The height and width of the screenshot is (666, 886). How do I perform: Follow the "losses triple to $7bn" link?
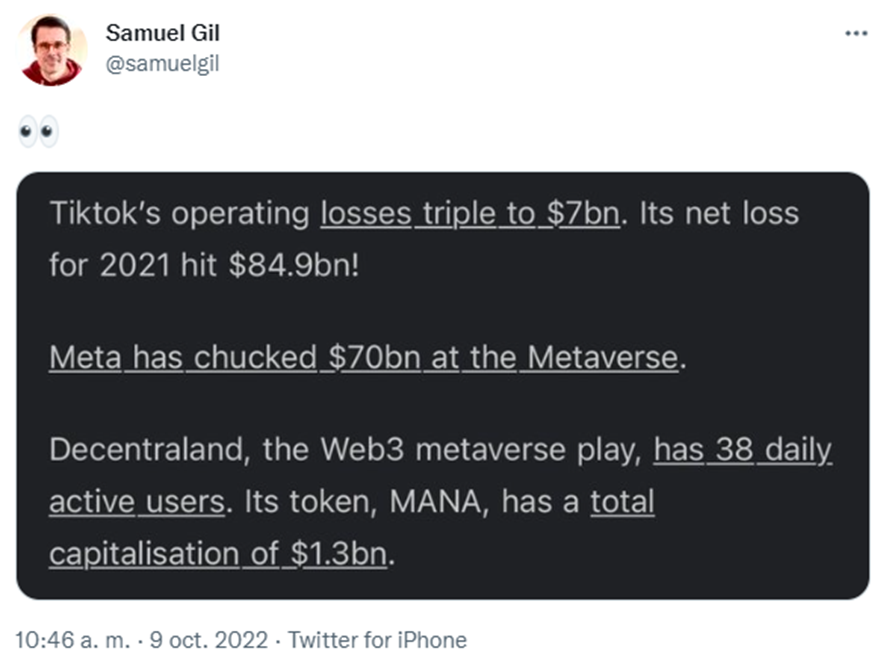point(470,214)
